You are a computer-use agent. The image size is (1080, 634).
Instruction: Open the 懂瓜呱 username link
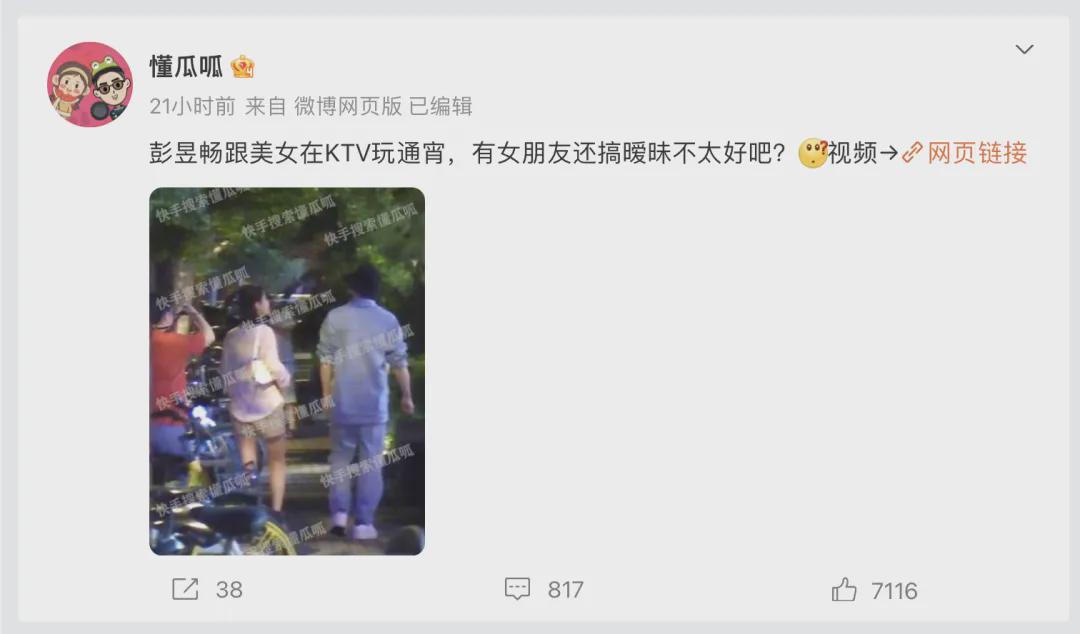186,67
